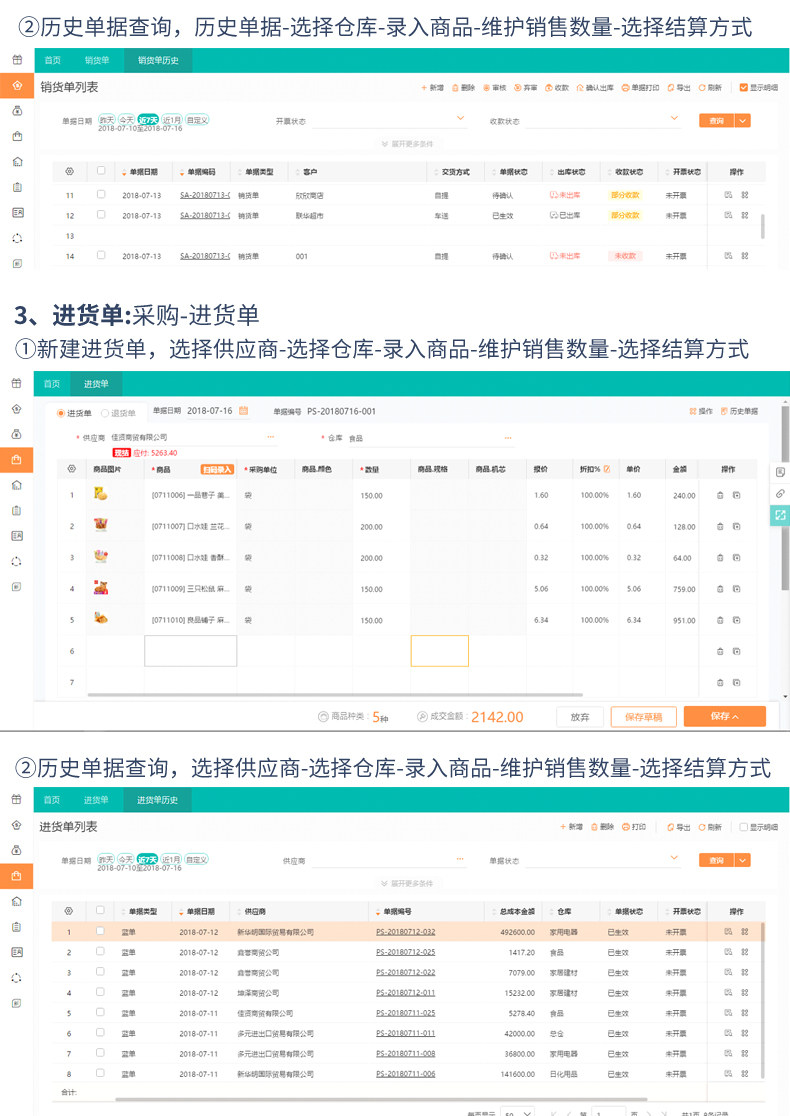Switch to the 进货单历史 tab

[157, 800]
